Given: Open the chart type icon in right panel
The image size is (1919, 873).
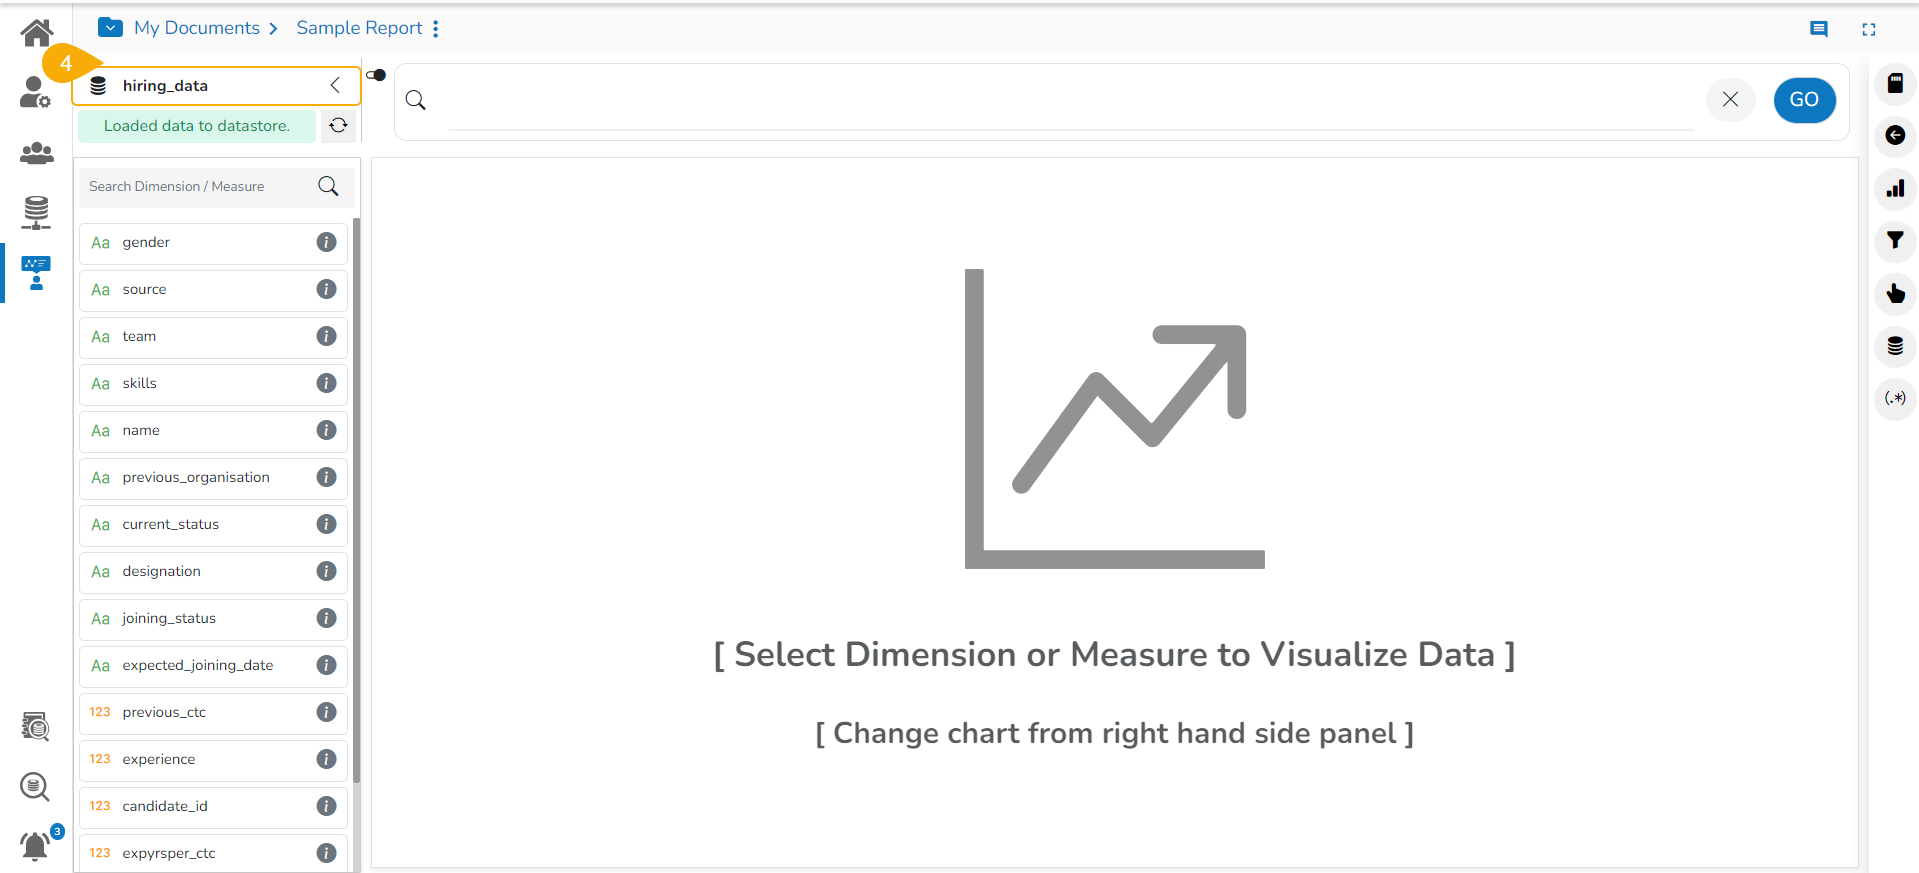Looking at the screenshot, I should (x=1895, y=188).
